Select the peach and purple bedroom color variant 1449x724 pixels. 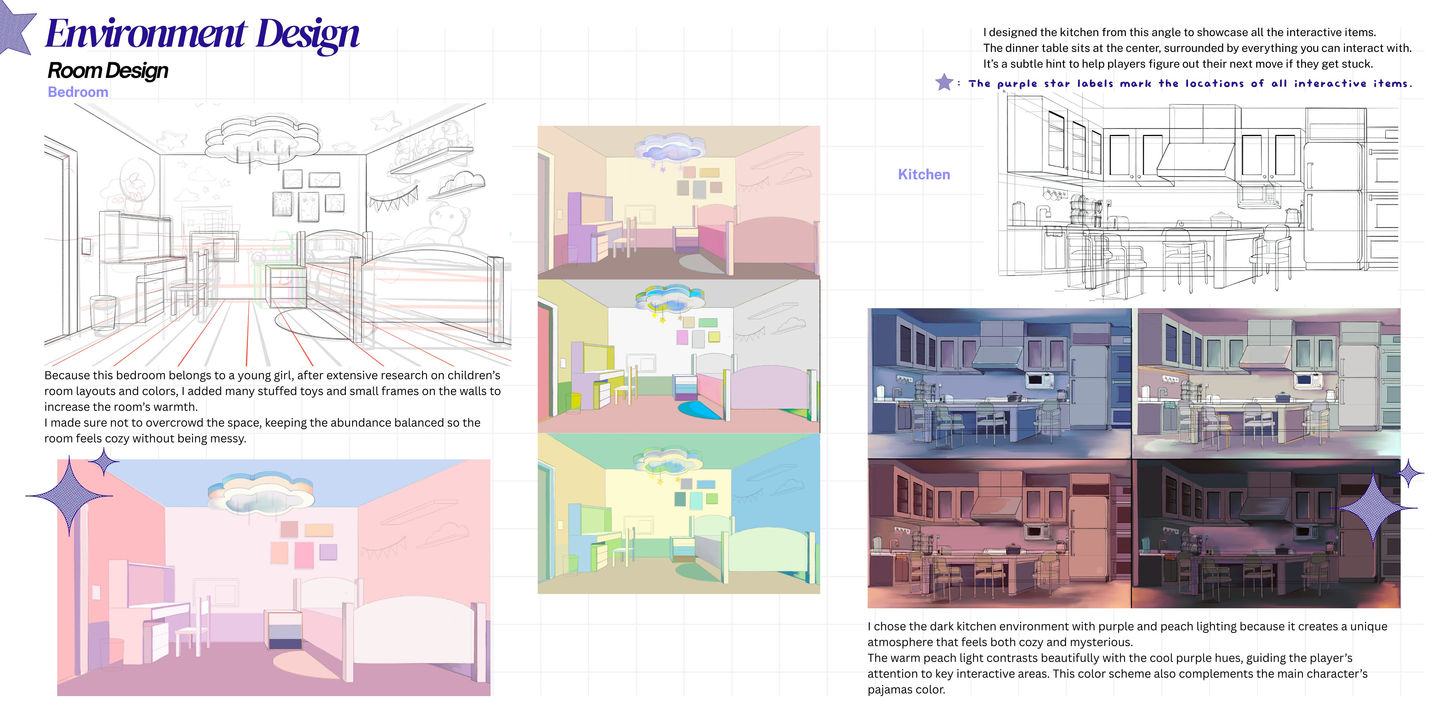coord(679,201)
